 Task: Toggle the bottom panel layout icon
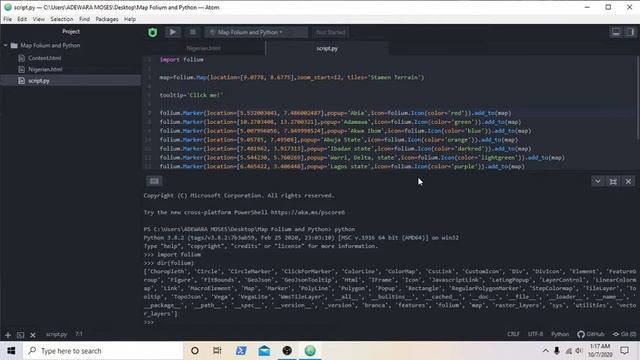616,32
